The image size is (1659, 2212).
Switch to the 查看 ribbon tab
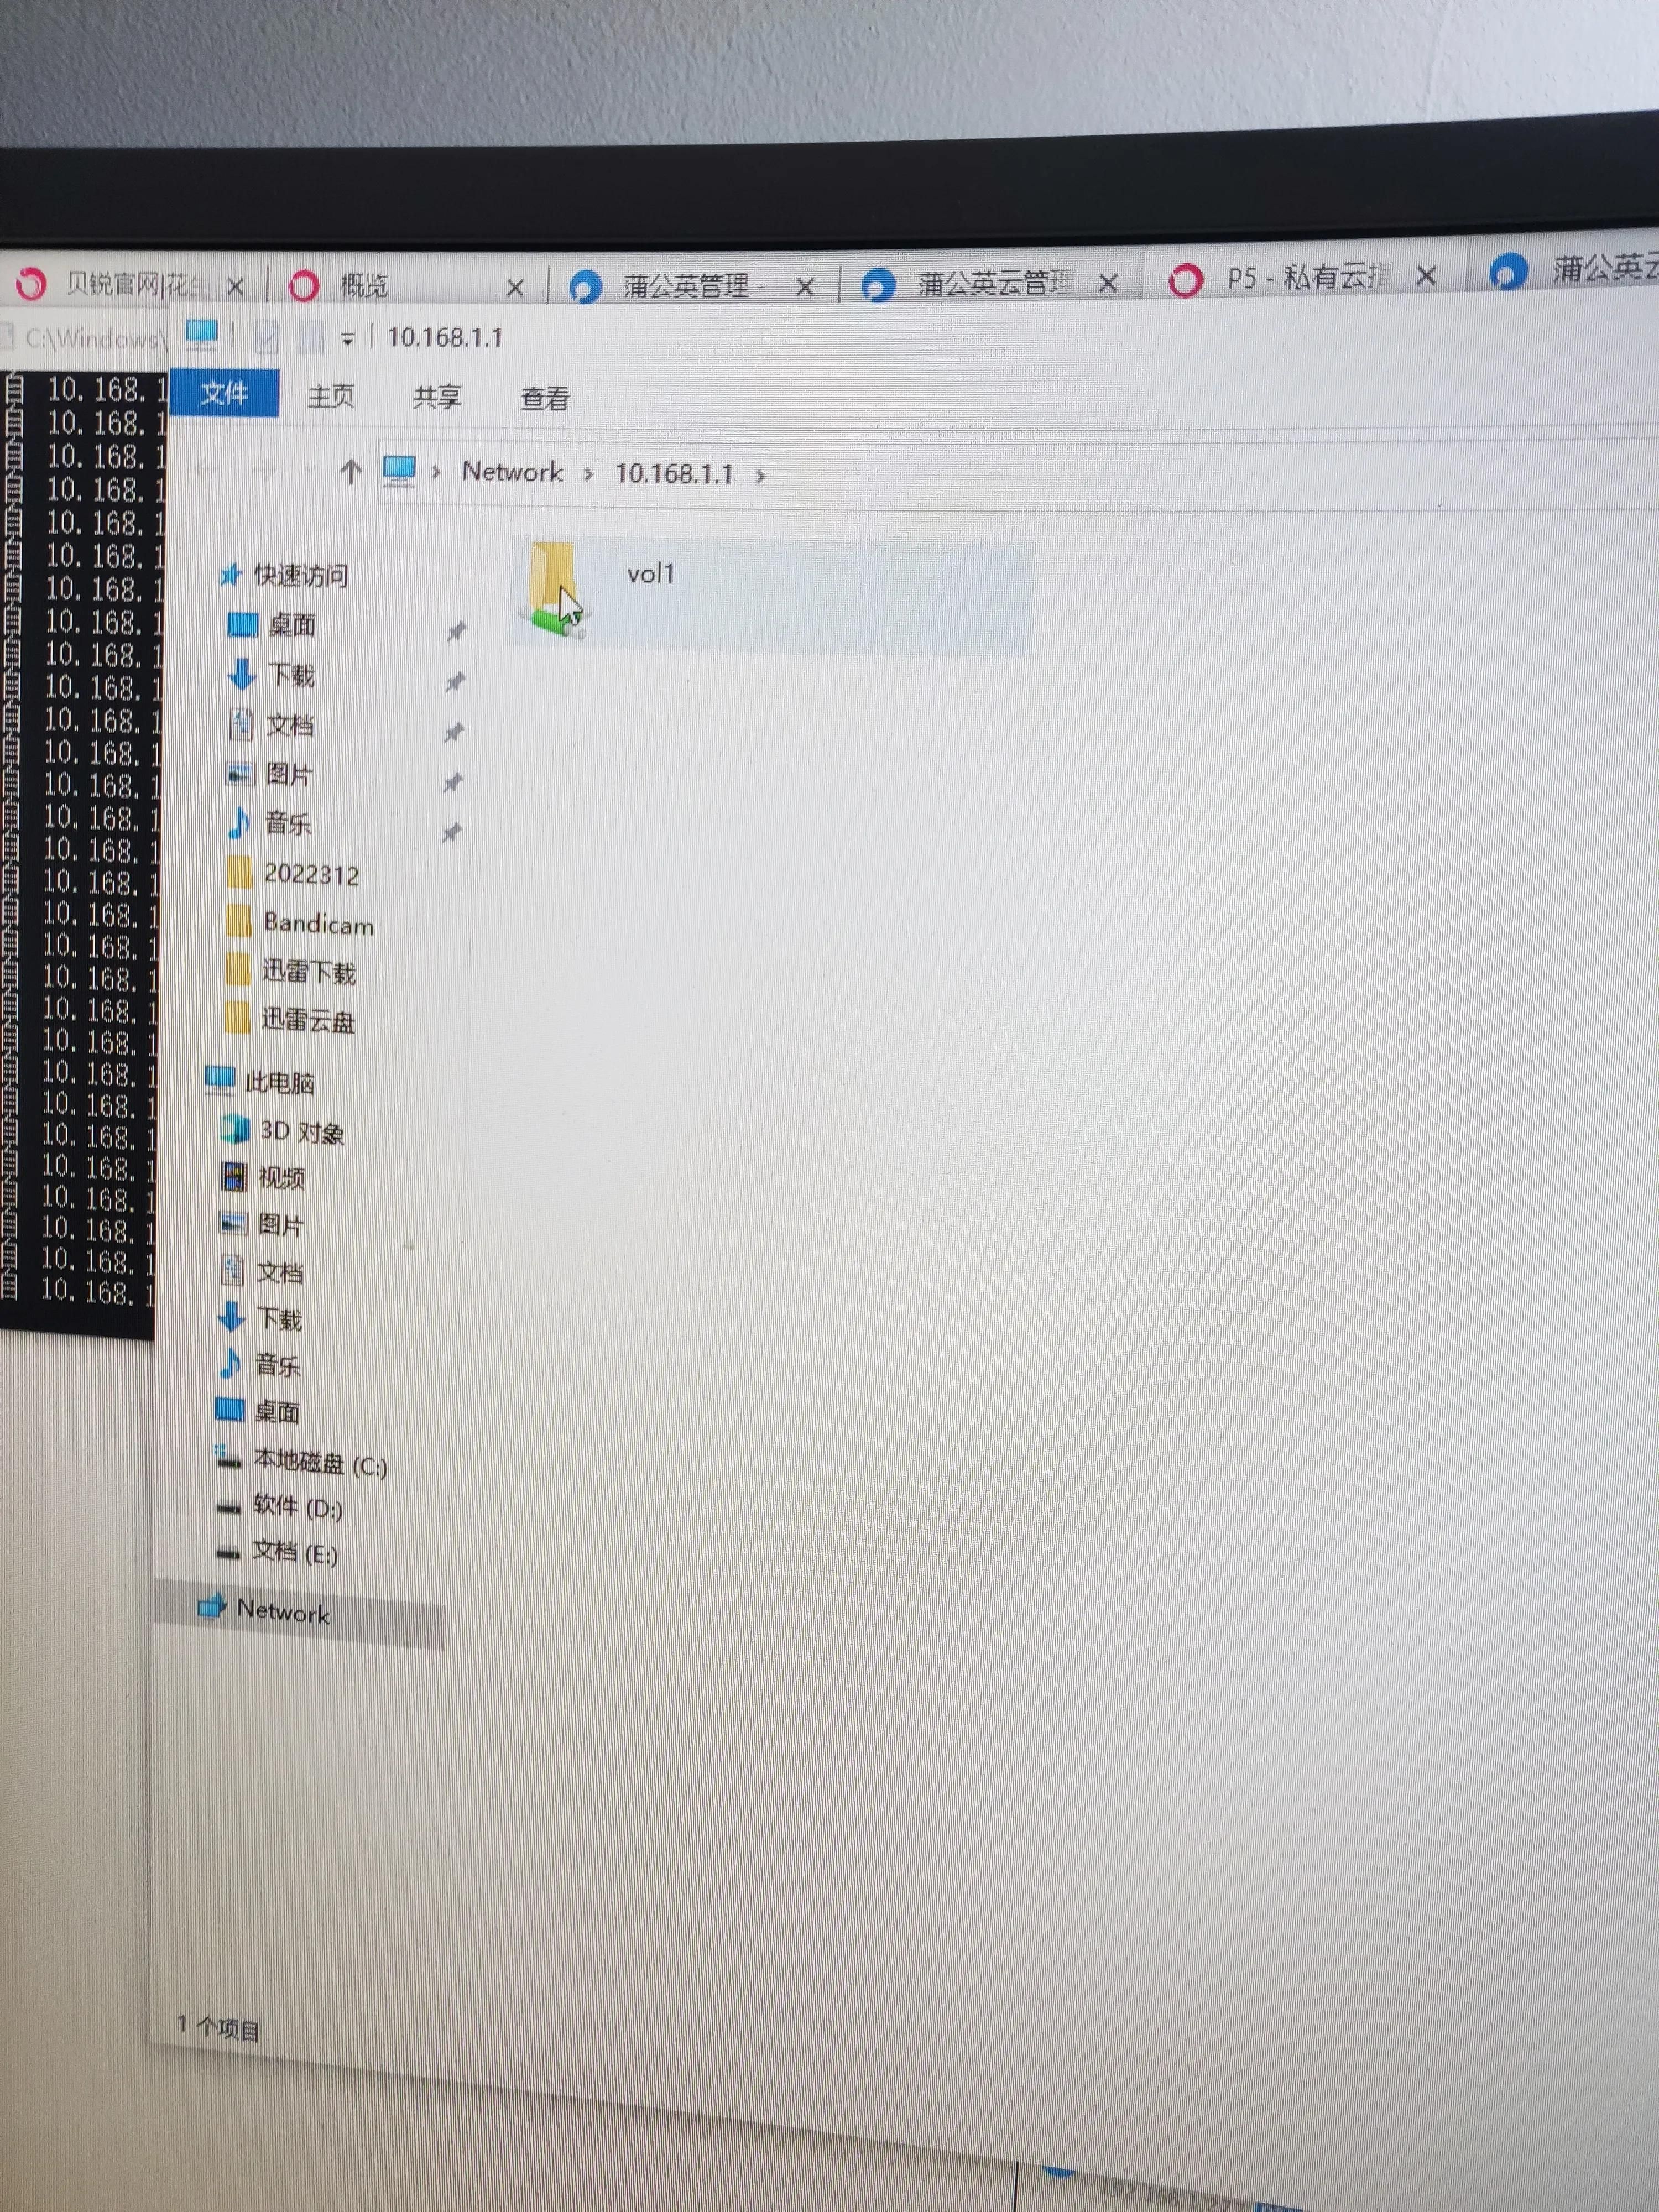(x=544, y=399)
